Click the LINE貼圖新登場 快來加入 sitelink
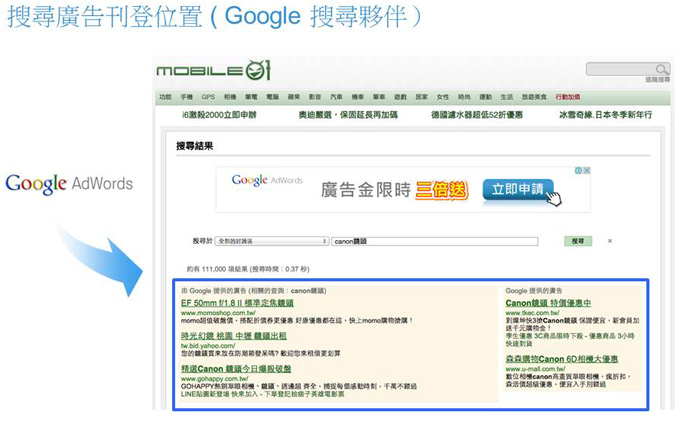 (x=221, y=394)
